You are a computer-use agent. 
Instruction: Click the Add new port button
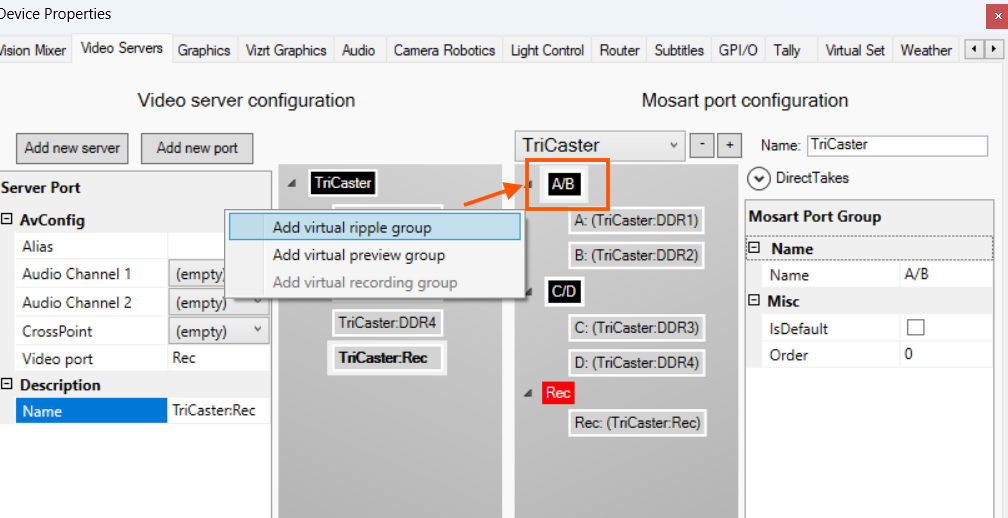click(x=197, y=148)
